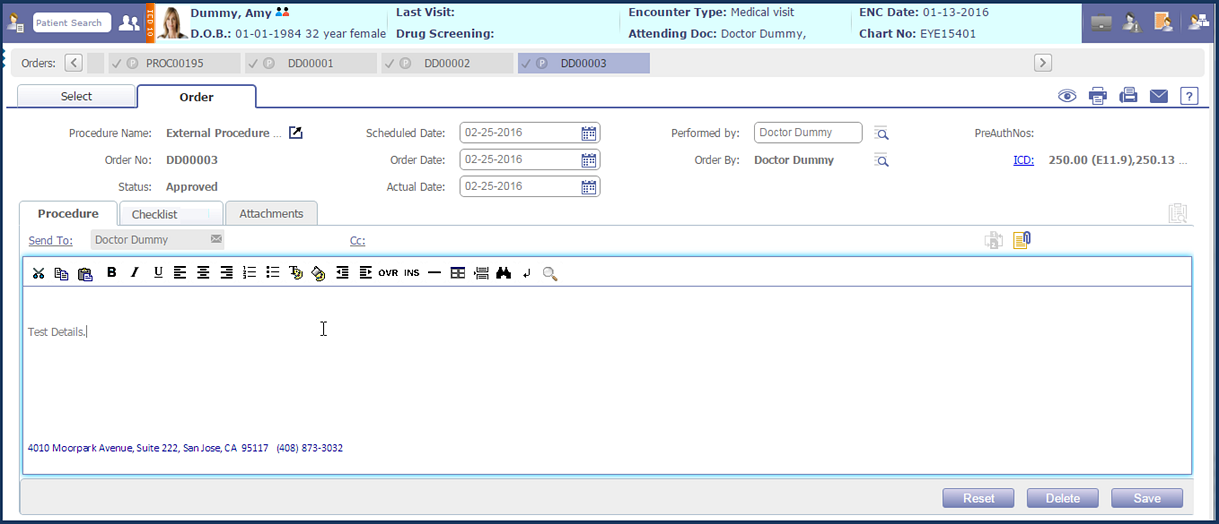Apply numbered list formatting
1219x524 pixels.
pyautogui.click(x=250, y=273)
